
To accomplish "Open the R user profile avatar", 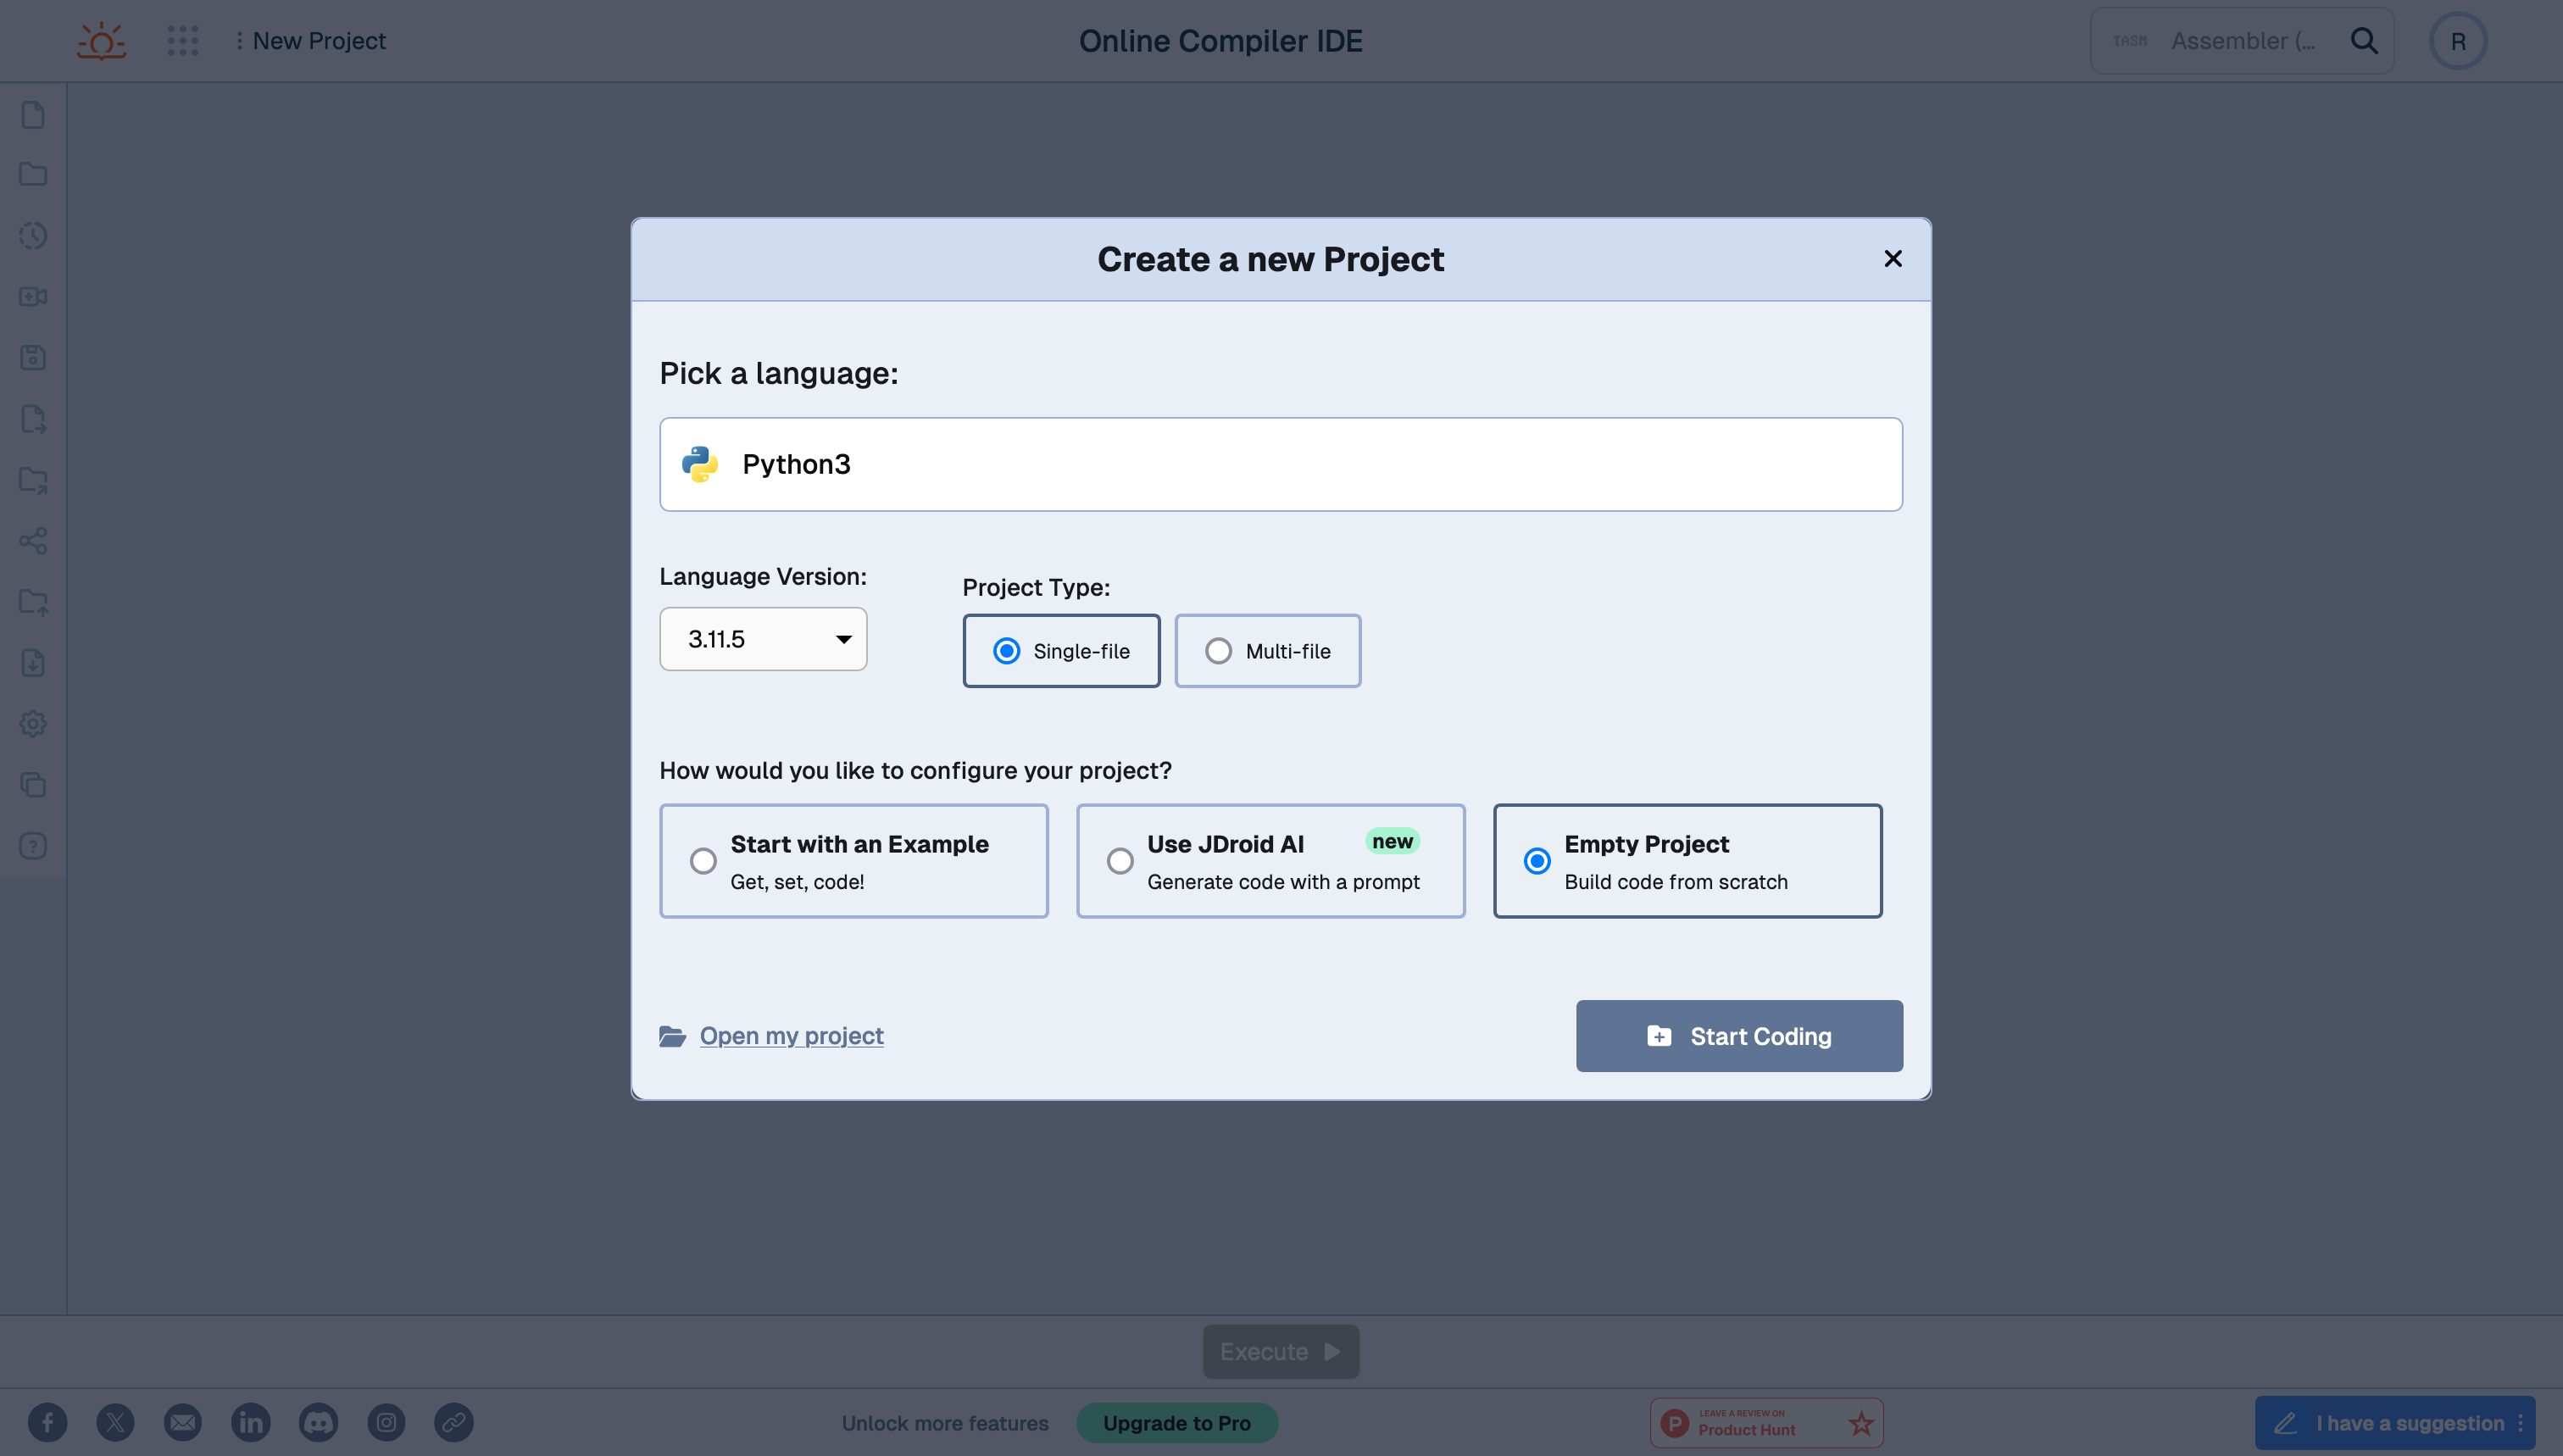I will pos(2458,41).
